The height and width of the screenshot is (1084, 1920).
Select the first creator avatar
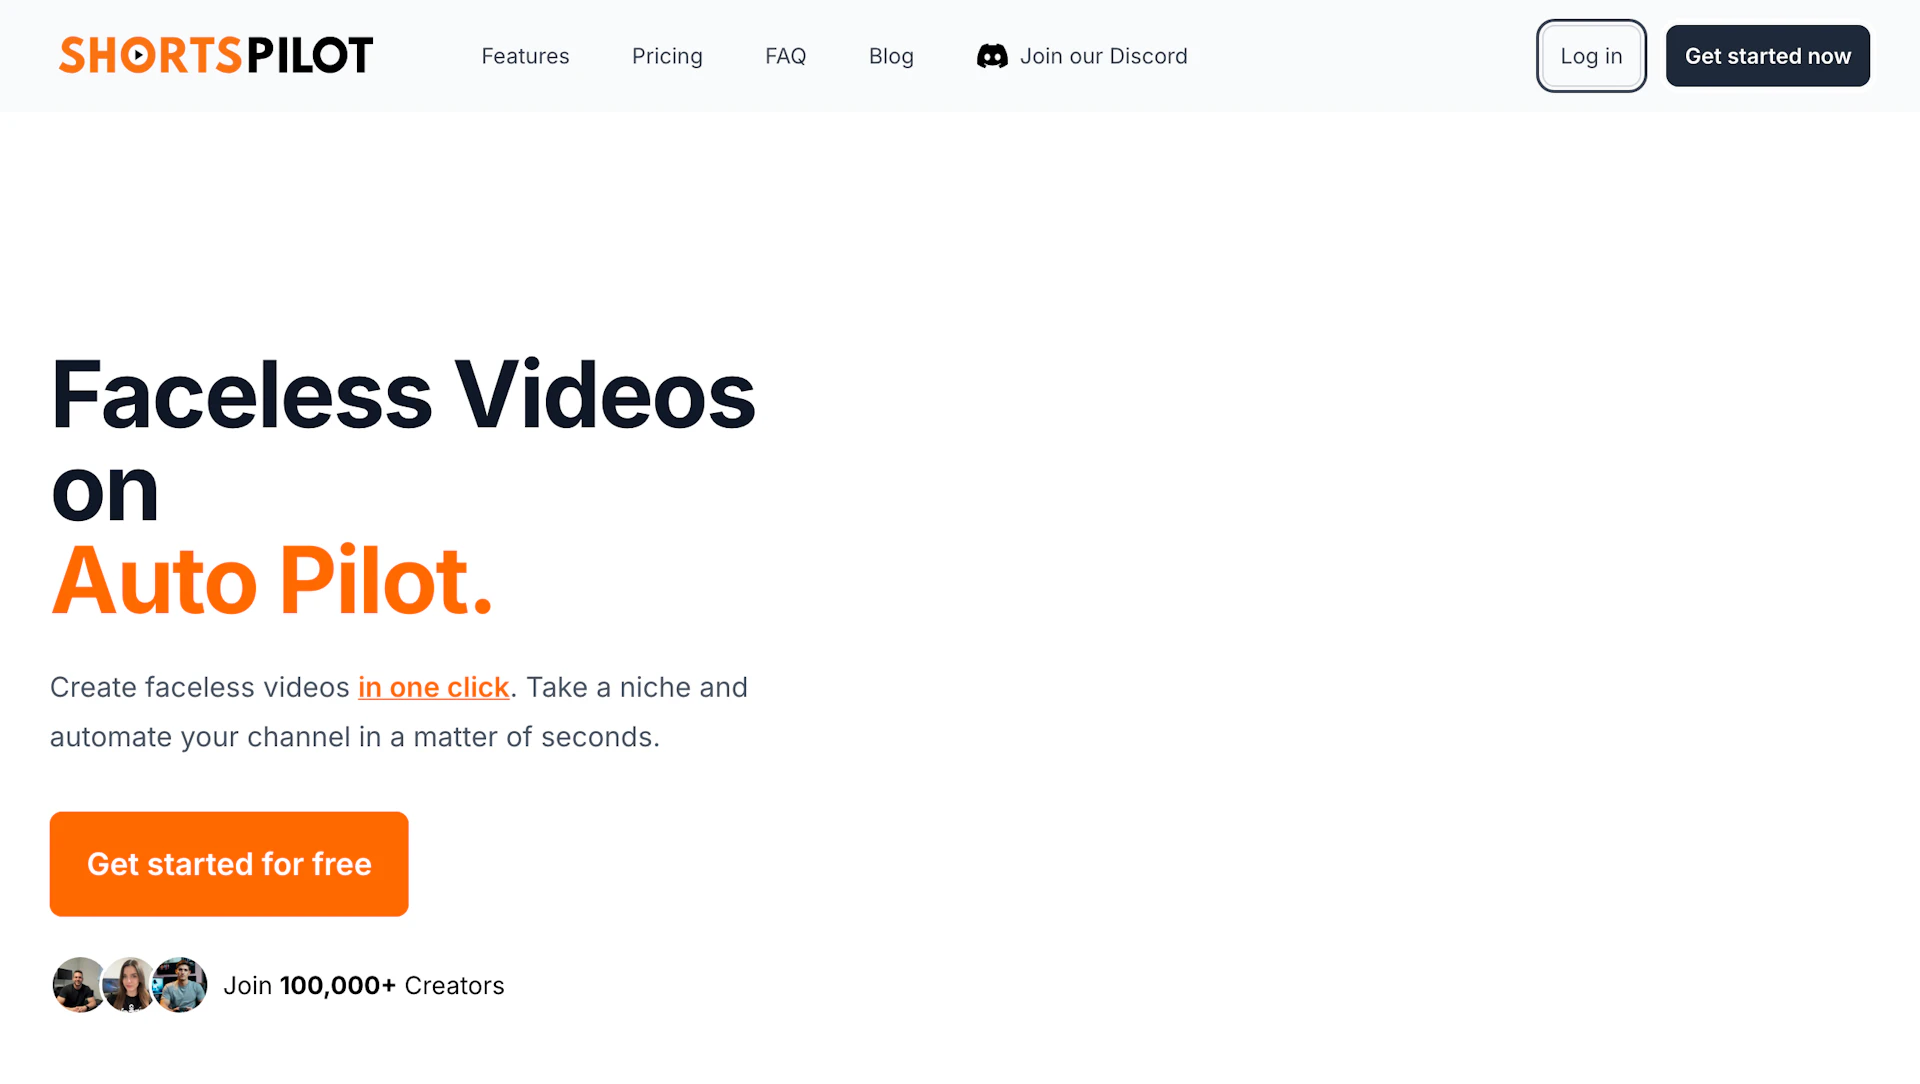click(79, 985)
